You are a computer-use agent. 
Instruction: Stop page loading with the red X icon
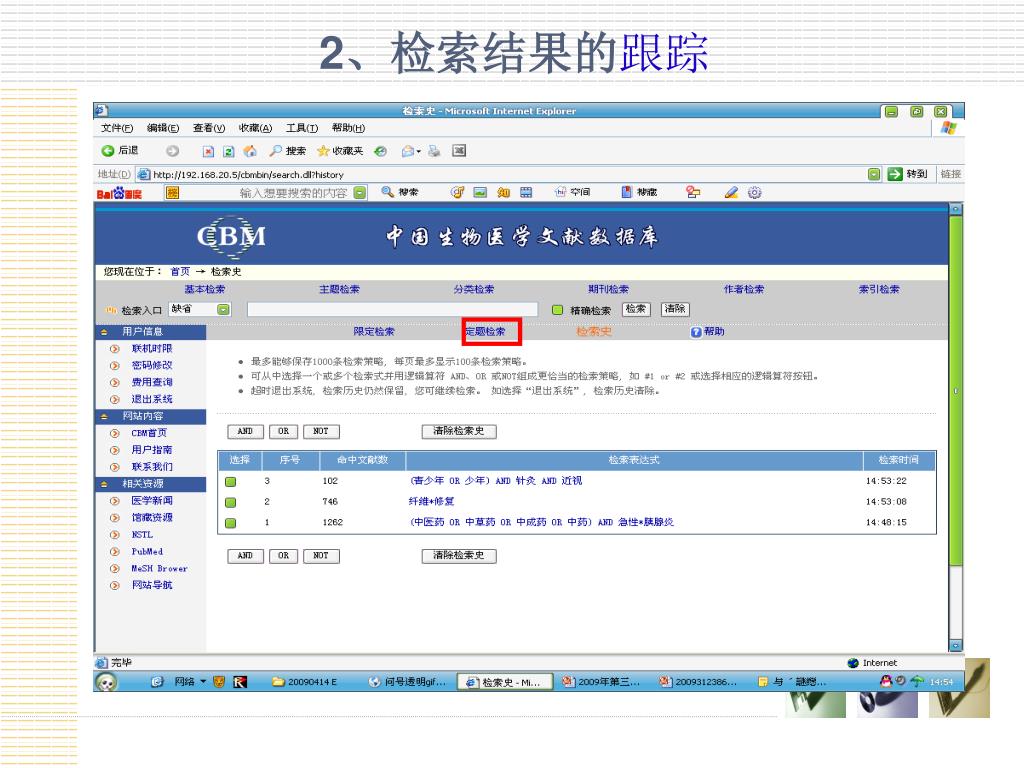pyautogui.click(x=208, y=152)
